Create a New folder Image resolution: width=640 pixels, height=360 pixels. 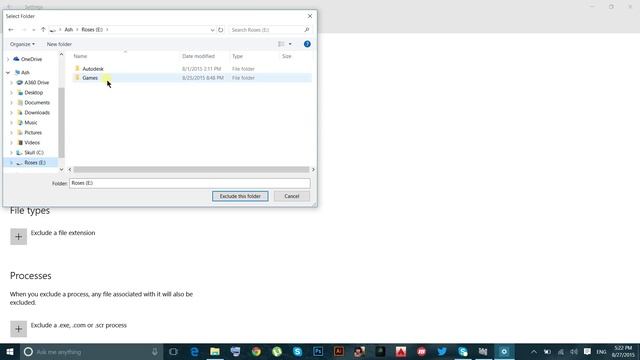pos(59,44)
